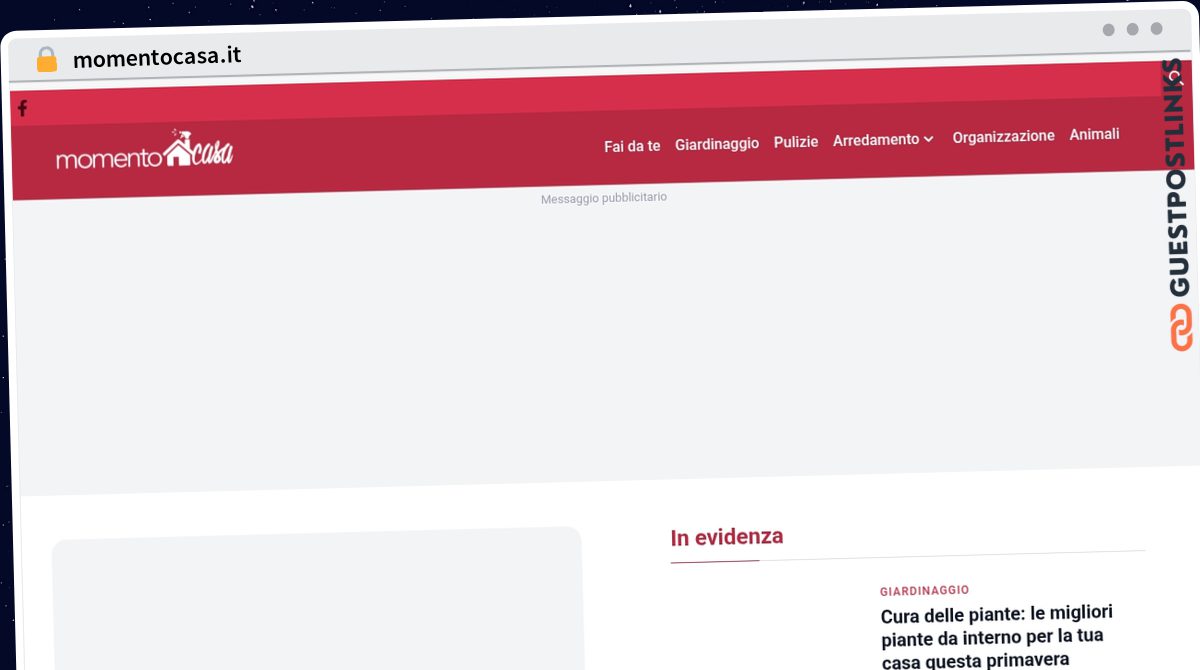Open the Fai da te menu
Screen dimensions: 1200x670
pos(632,146)
